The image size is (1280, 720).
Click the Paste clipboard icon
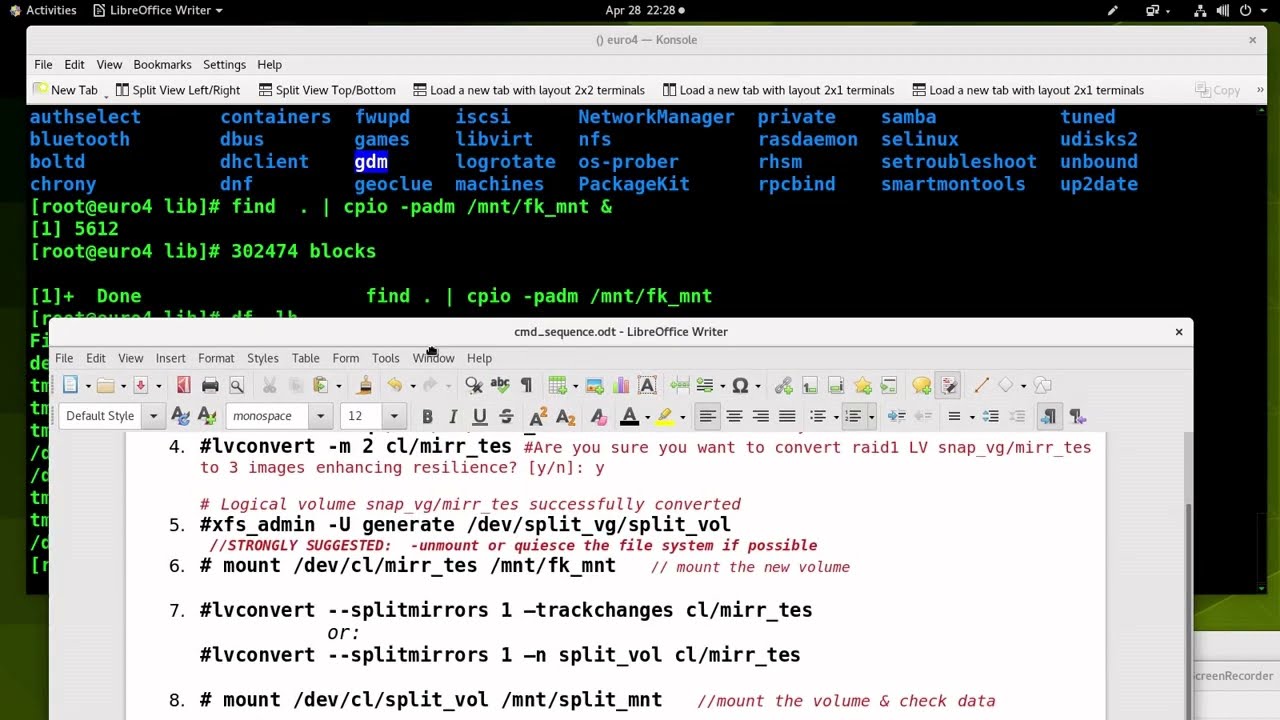(x=320, y=385)
